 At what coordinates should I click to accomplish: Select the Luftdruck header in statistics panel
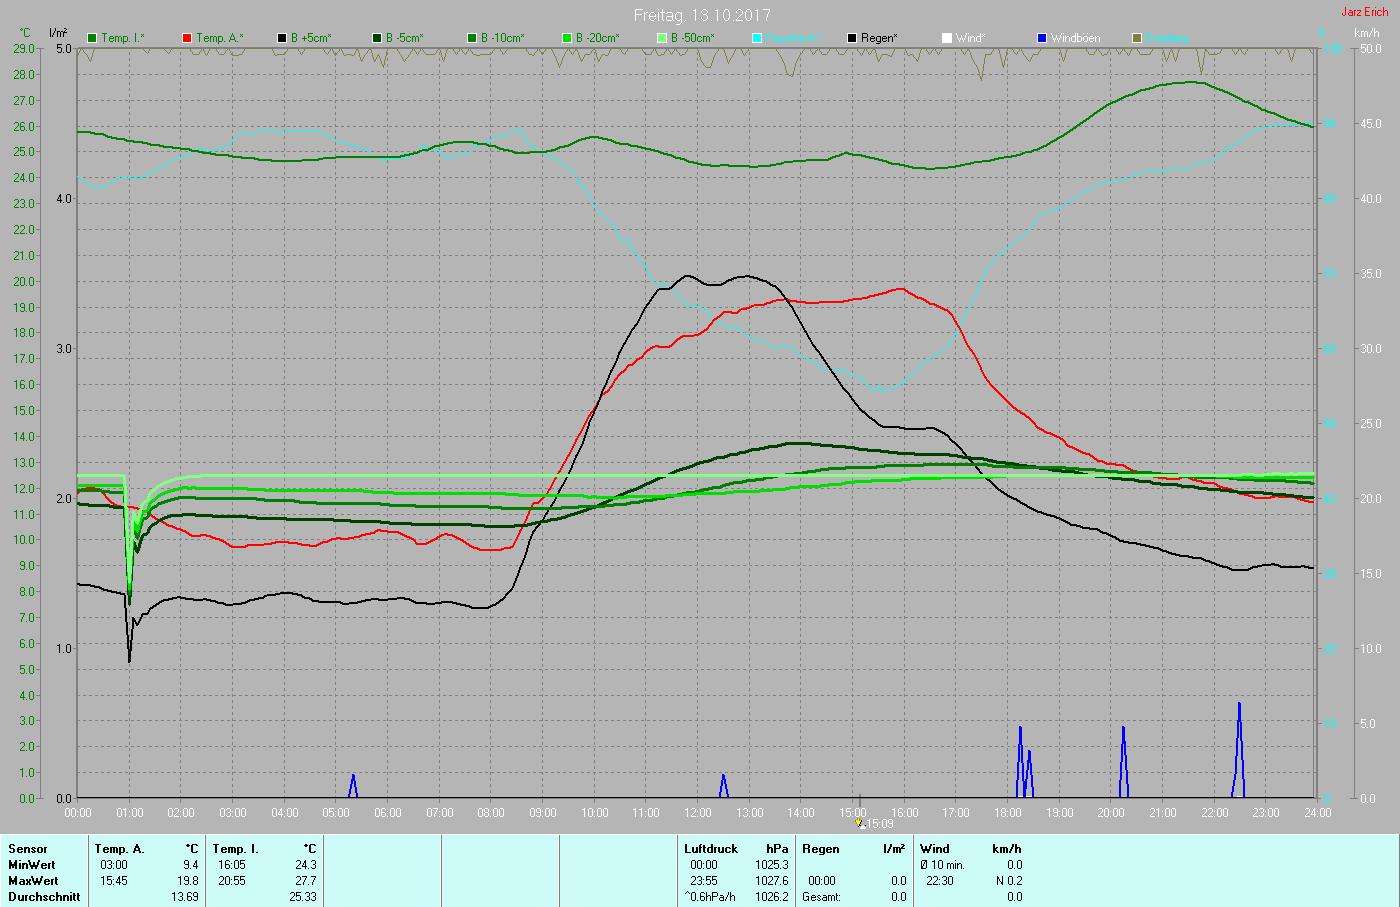[x=710, y=849]
